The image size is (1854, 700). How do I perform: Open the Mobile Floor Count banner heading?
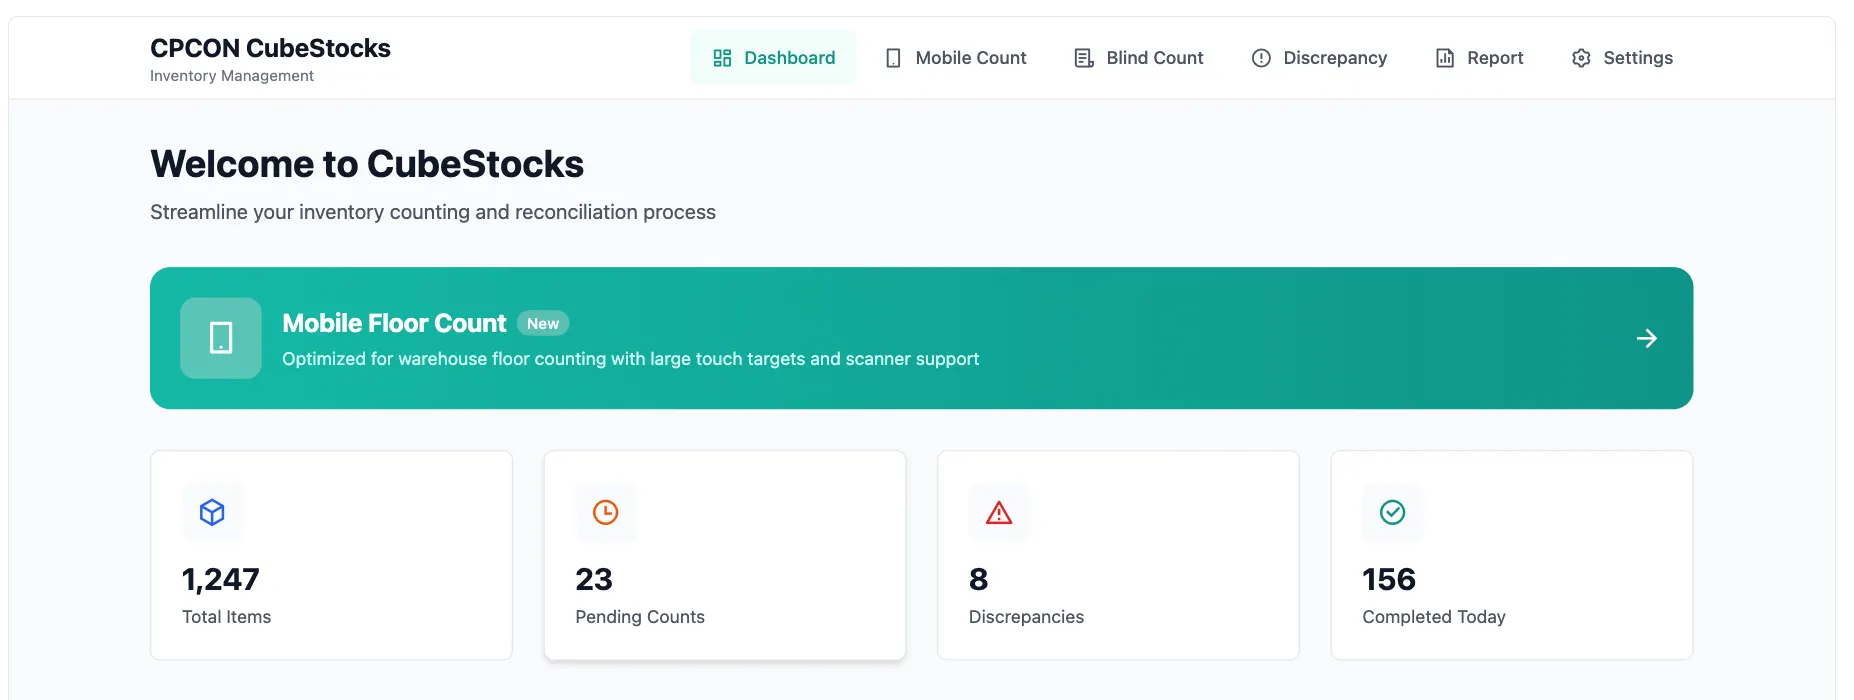point(394,323)
